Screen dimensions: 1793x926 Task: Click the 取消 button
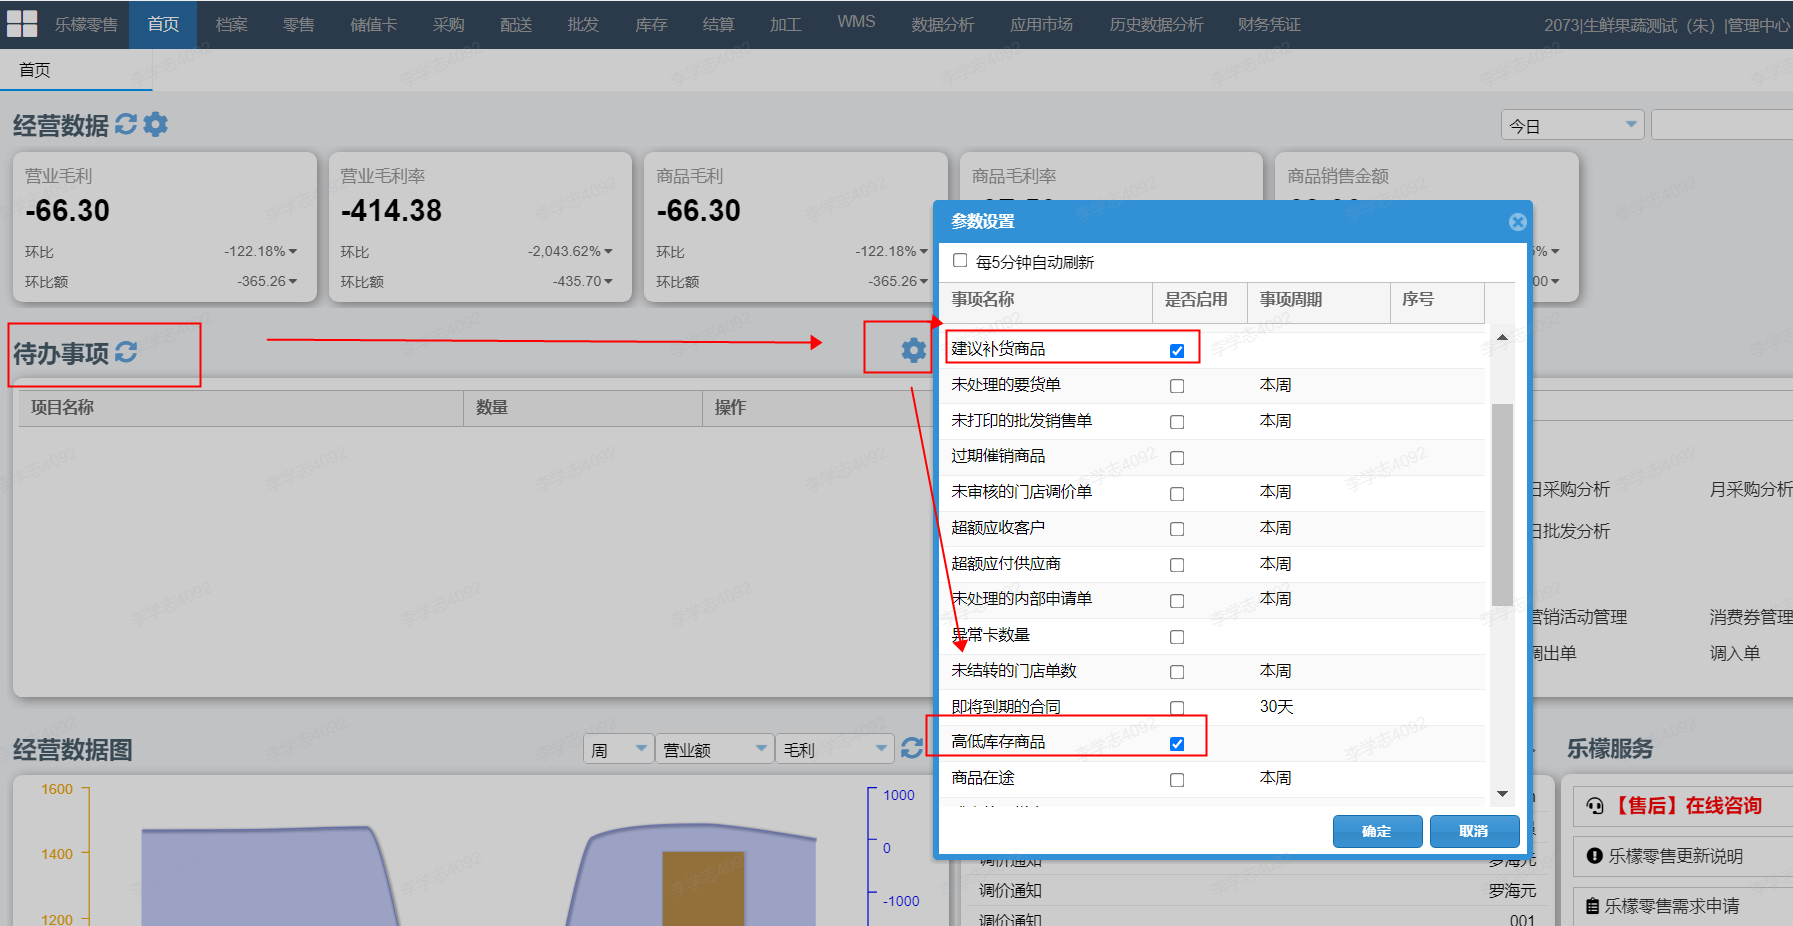tap(1474, 831)
